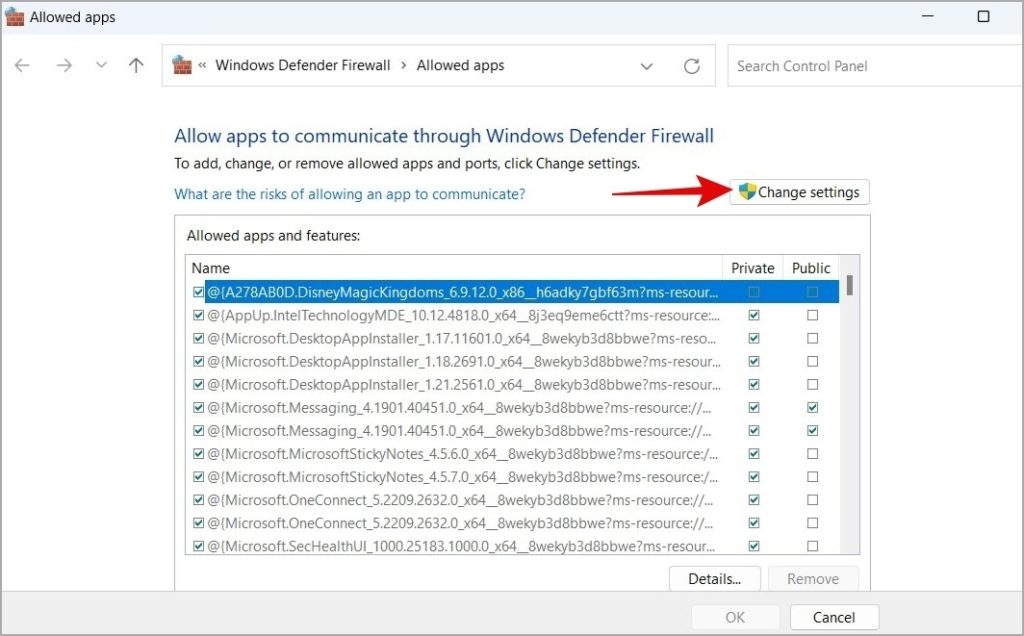1024x636 pixels.
Task: Toggle Private for SecHealthUI_1000.25183.1000.0
Action: click(754, 546)
